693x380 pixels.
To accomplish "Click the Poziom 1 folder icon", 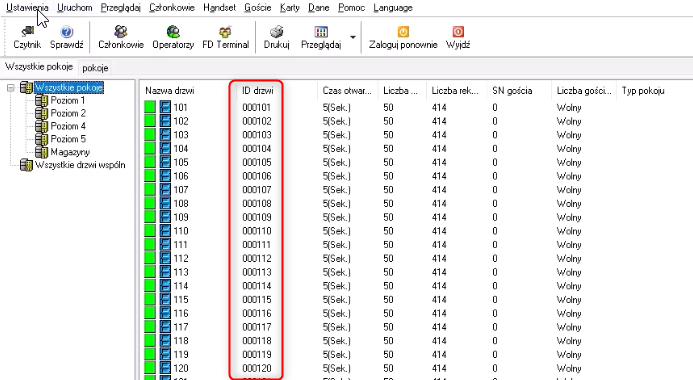I will tap(42, 101).
